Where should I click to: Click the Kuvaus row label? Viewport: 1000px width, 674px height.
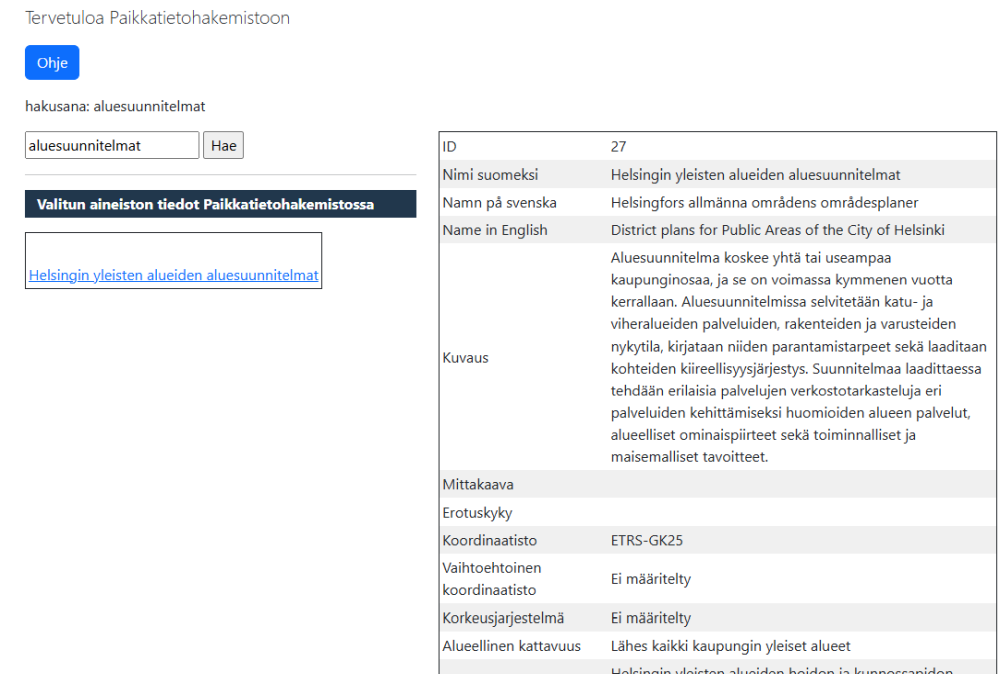click(466, 358)
